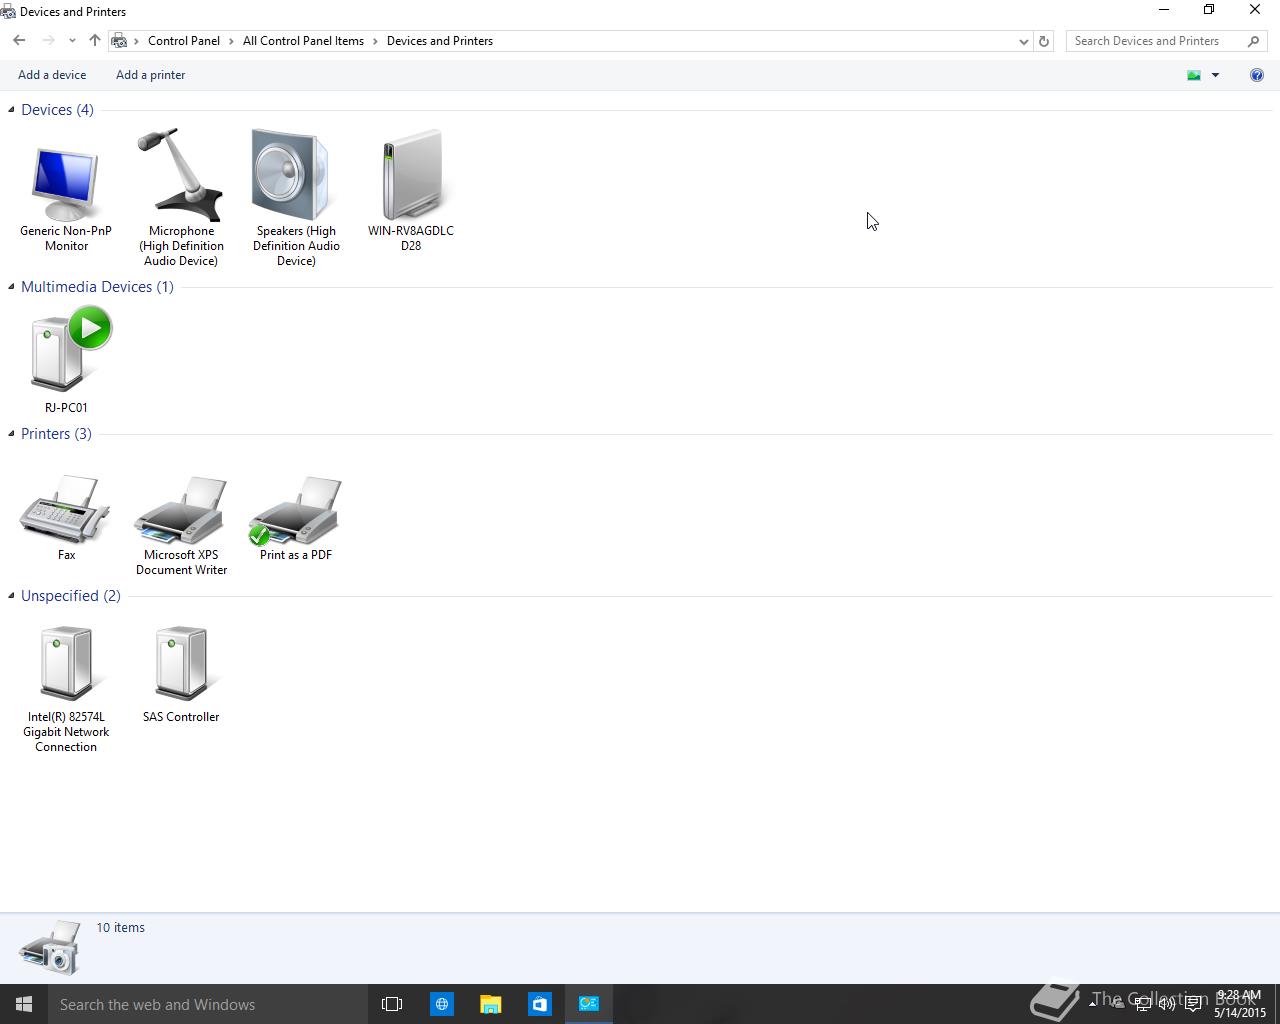Image resolution: width=1280 pixels, height=1024 pixels.
Task: Launch the browser globe icon on the taskbar
Action: (441, 1004)
